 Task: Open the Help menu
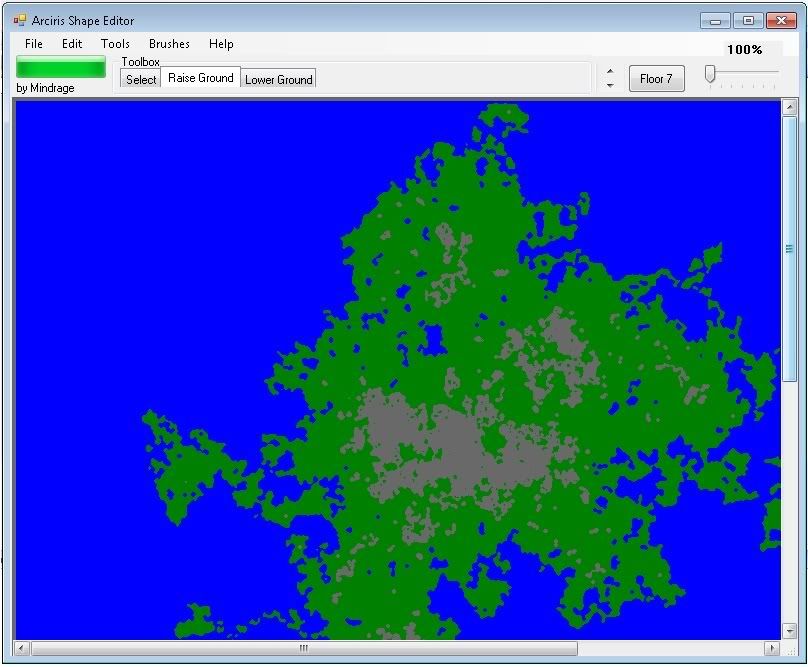[221, 44]
